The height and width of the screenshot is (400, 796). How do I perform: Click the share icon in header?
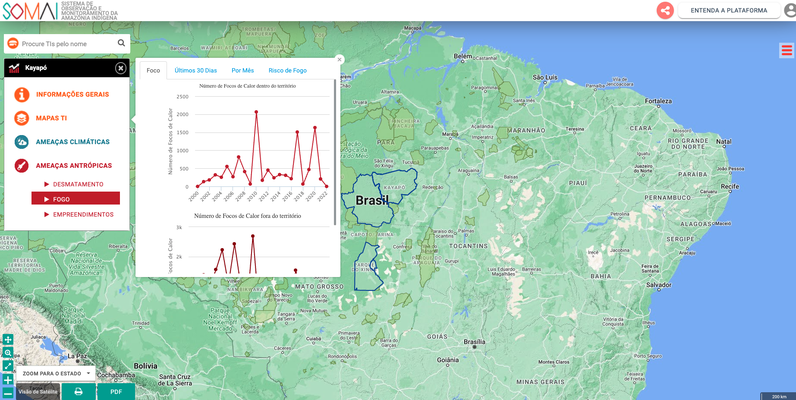665,10
